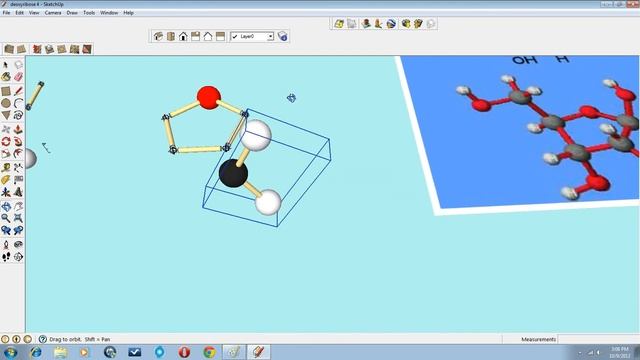
Task: Activate the Paint Bucket tool
Action: 6,77
